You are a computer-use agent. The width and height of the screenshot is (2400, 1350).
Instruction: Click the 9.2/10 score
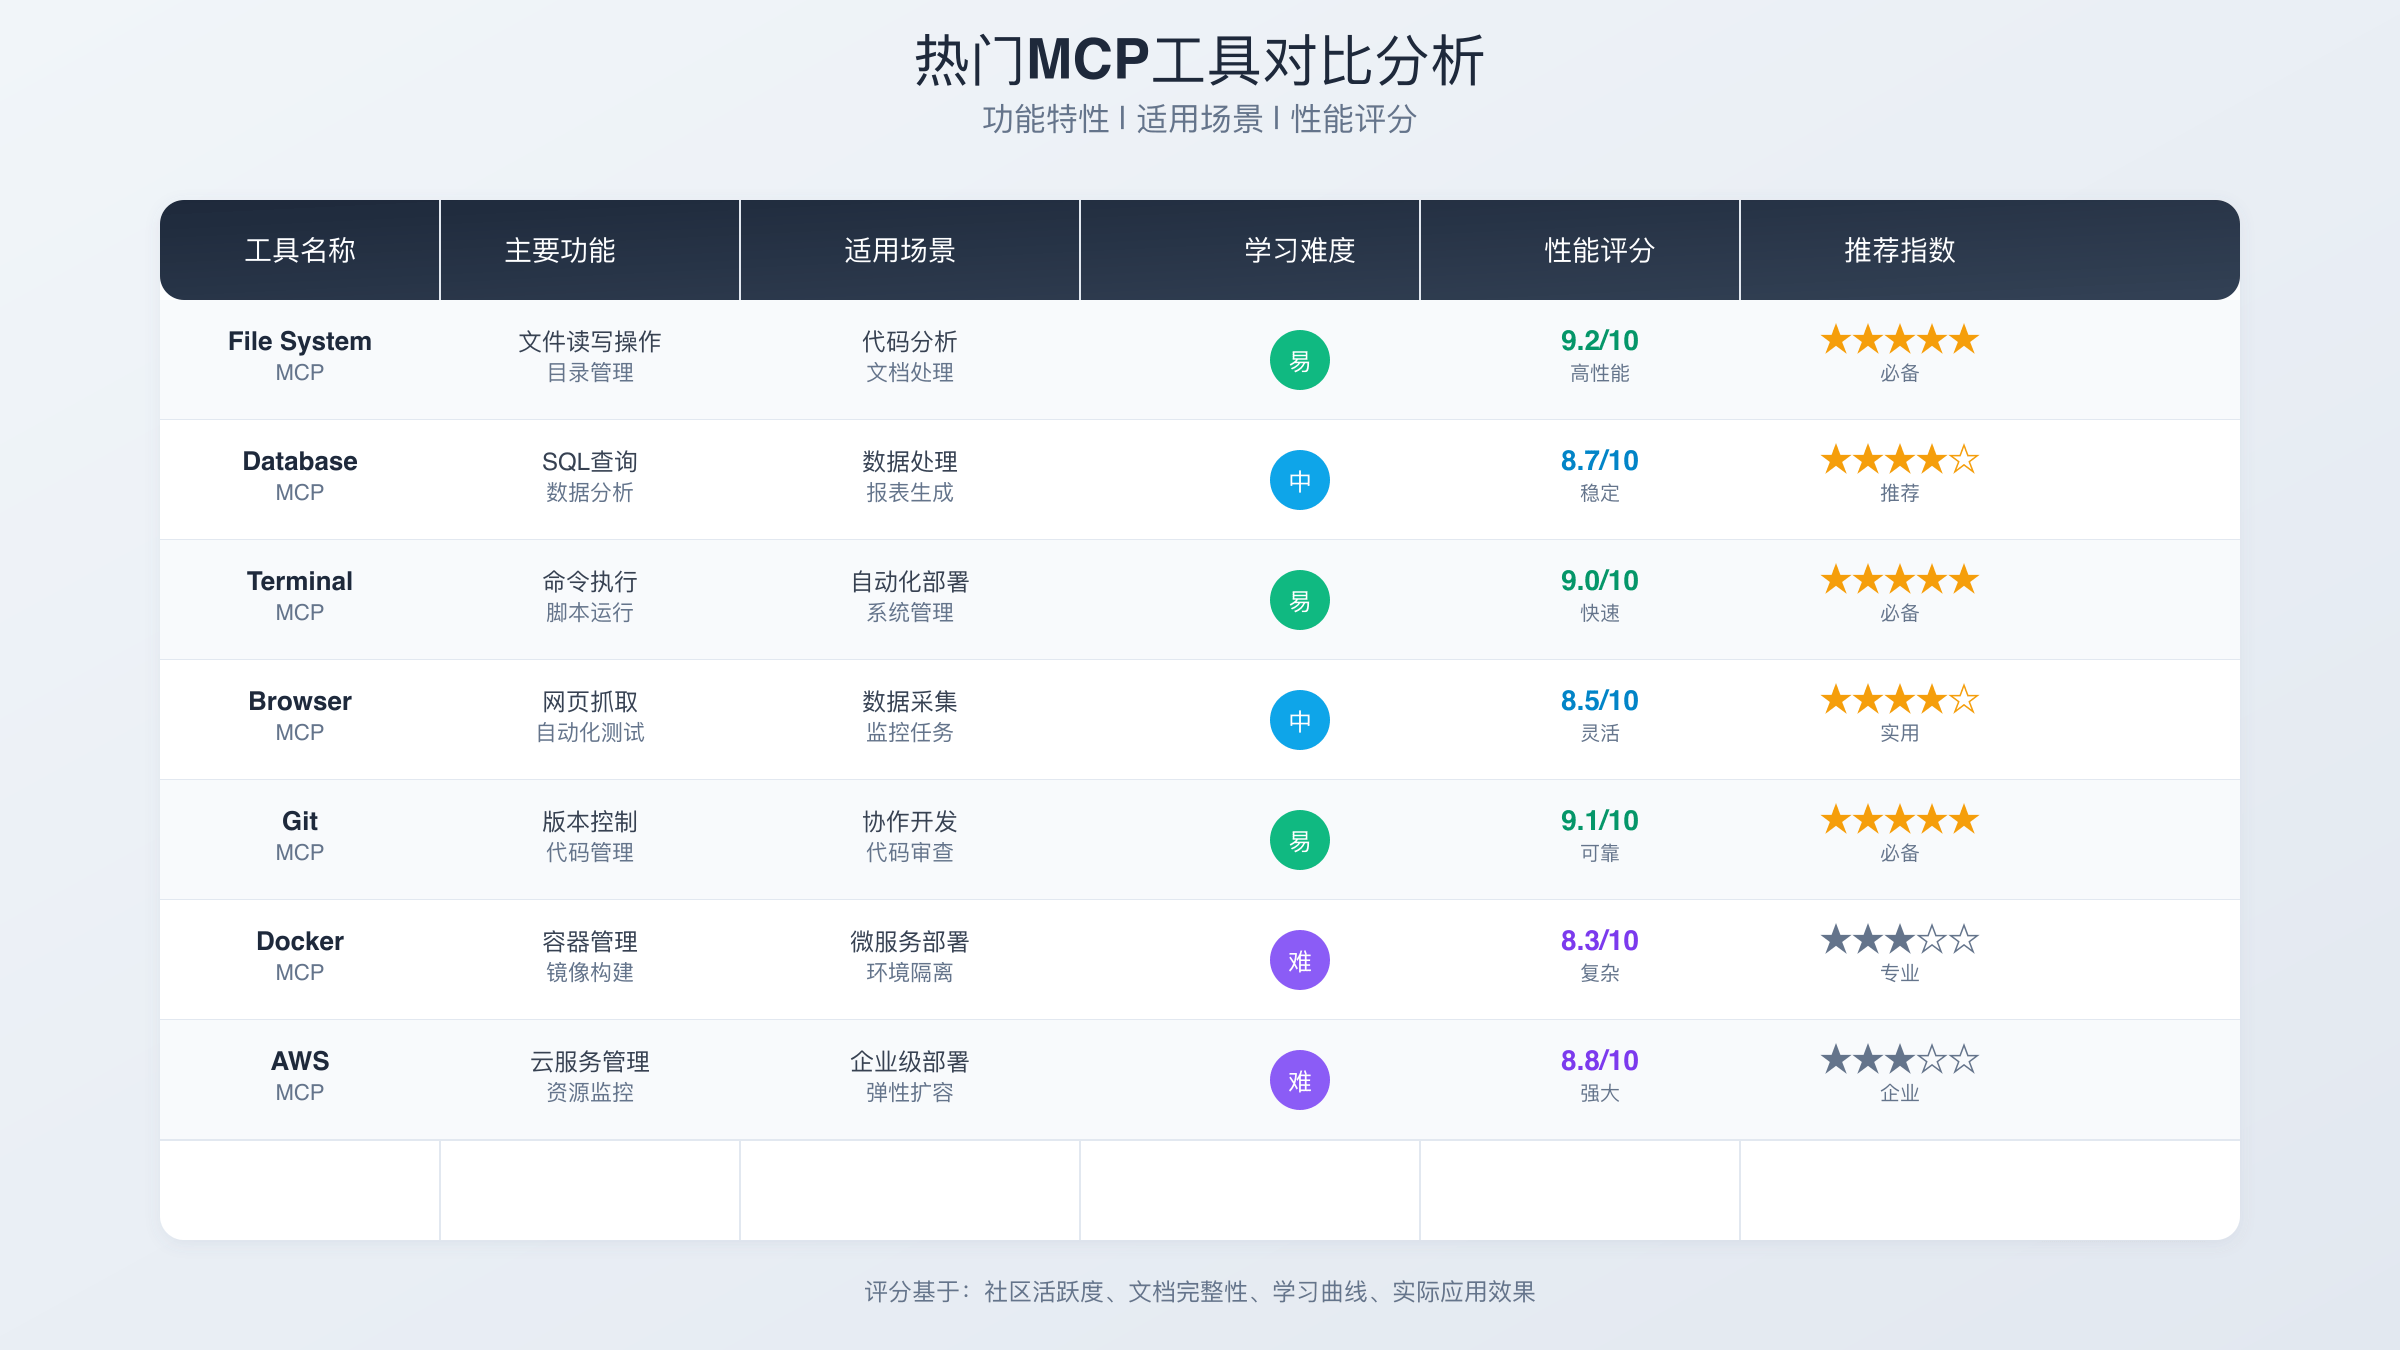point(1599,341)
